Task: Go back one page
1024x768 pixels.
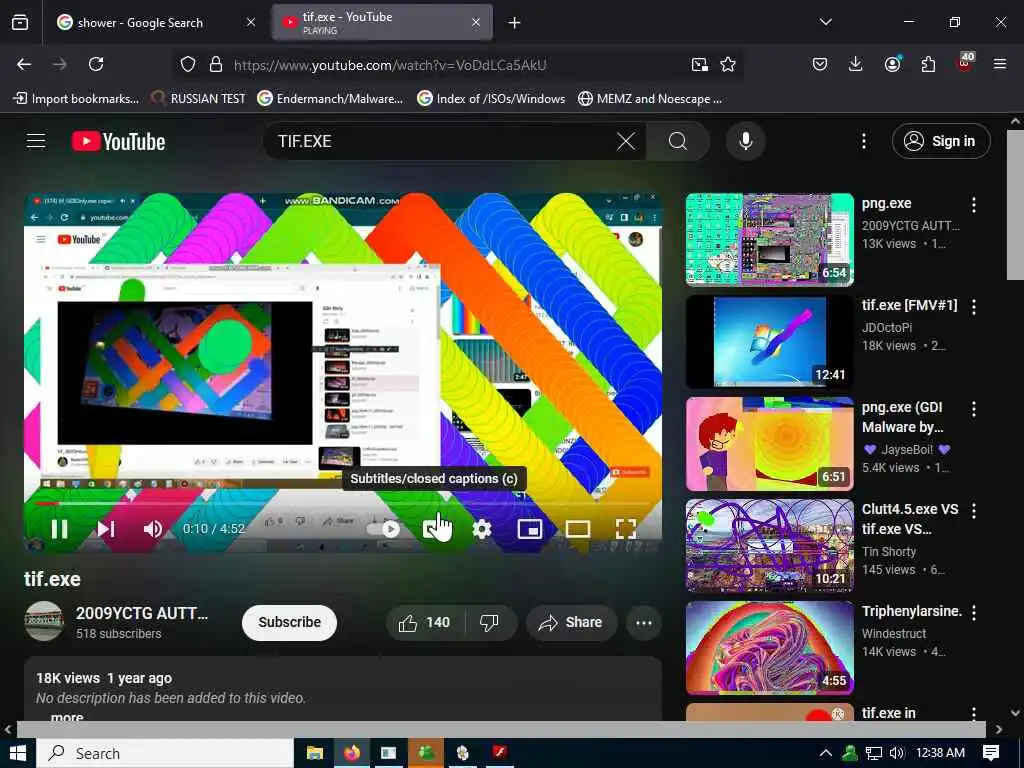Action: (x=24, y=64)
